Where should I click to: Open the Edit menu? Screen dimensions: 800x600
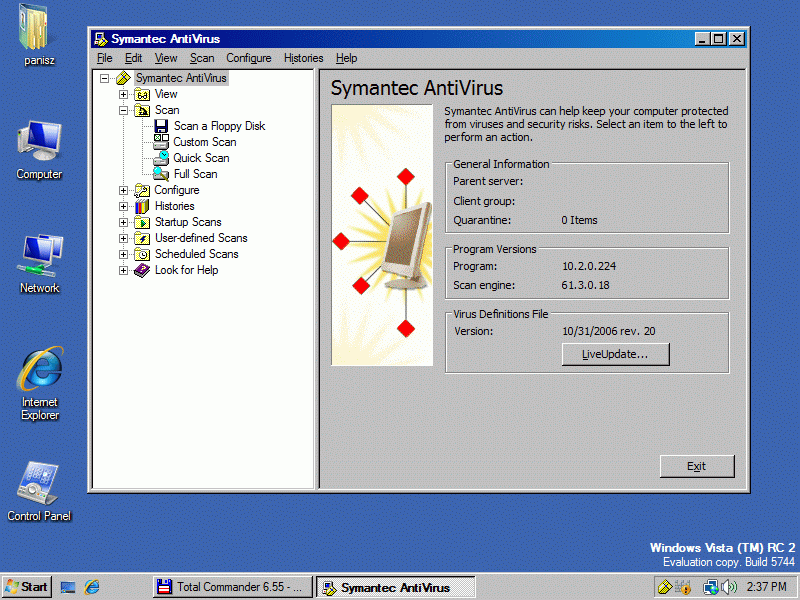pyautogui.click(x=134, y=58)
